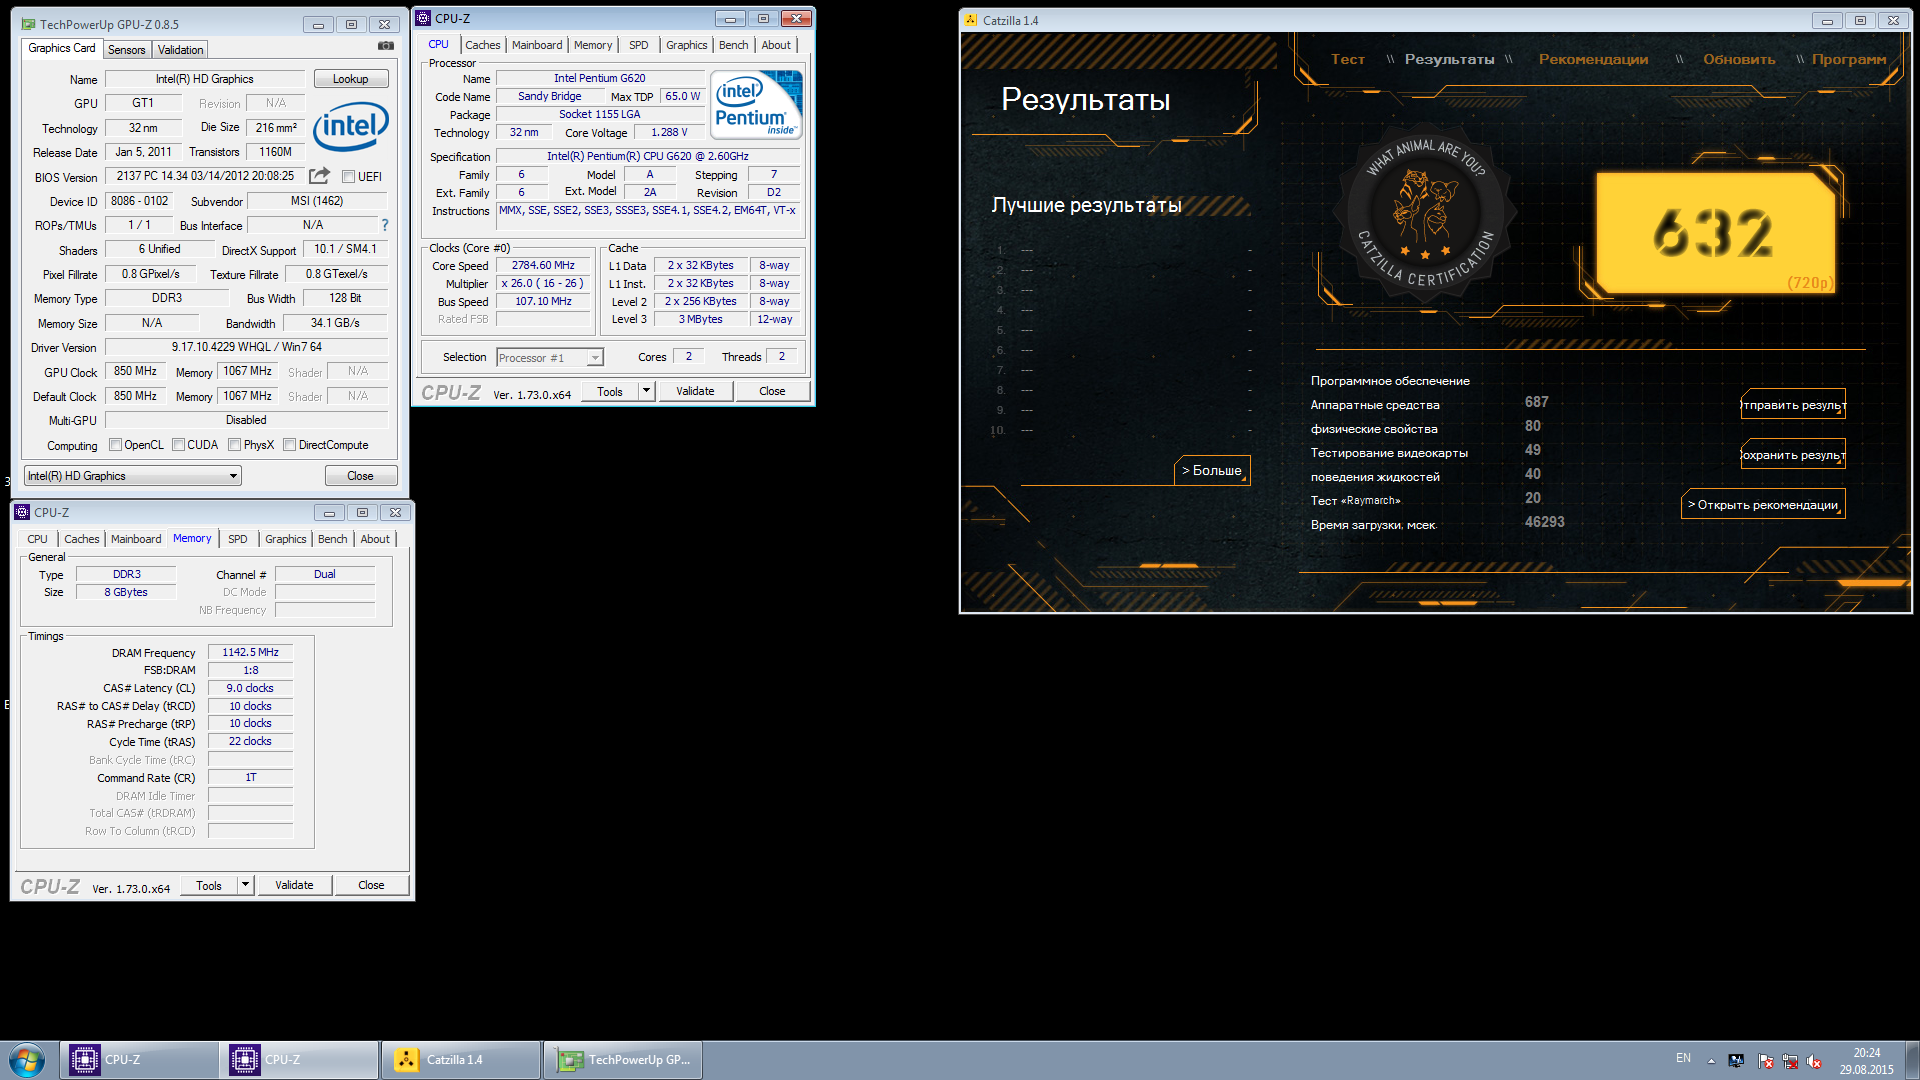
Task: Open the Intel(R) HD Graphics GPU selection dropdown
Action: point(133,476)
